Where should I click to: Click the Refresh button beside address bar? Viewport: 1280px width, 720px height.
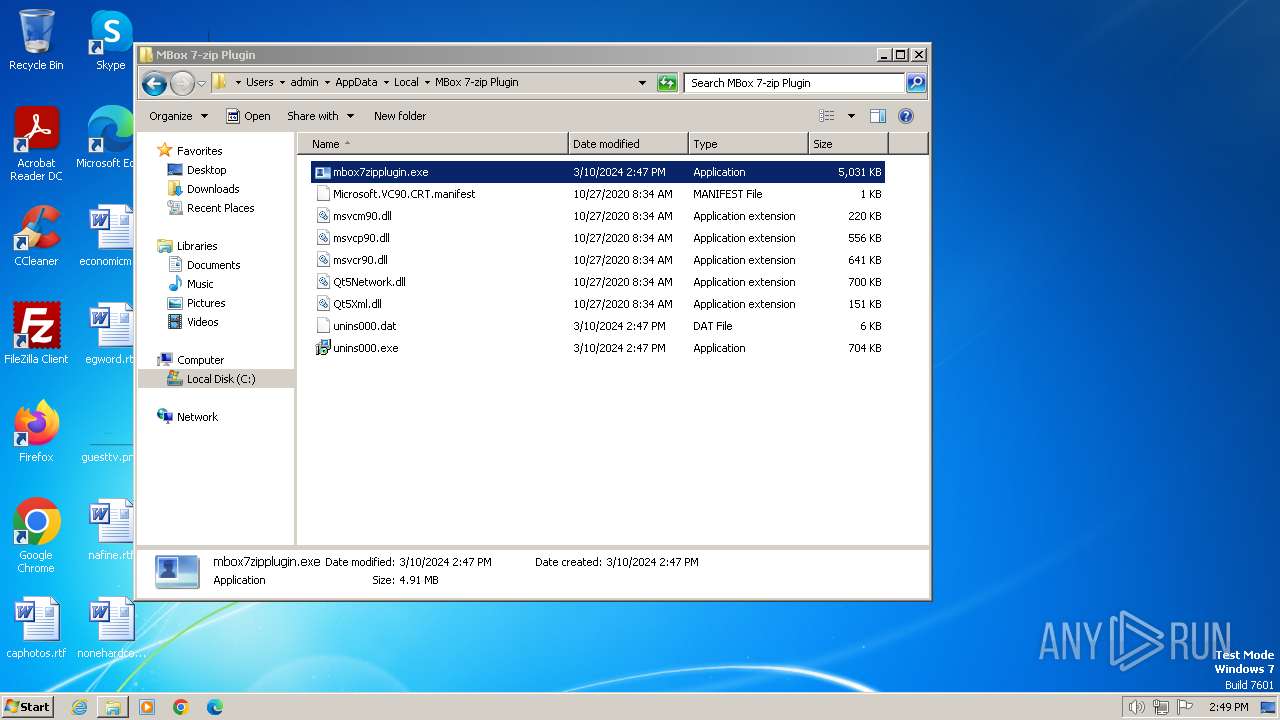click(x=667, y=83)
